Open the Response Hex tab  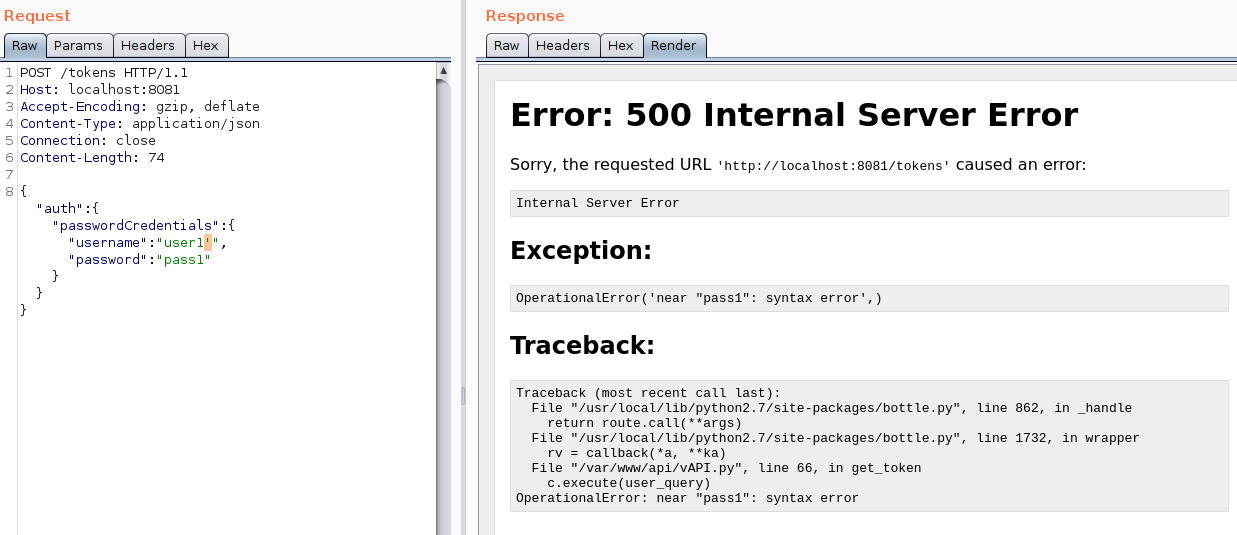(620, 46)
